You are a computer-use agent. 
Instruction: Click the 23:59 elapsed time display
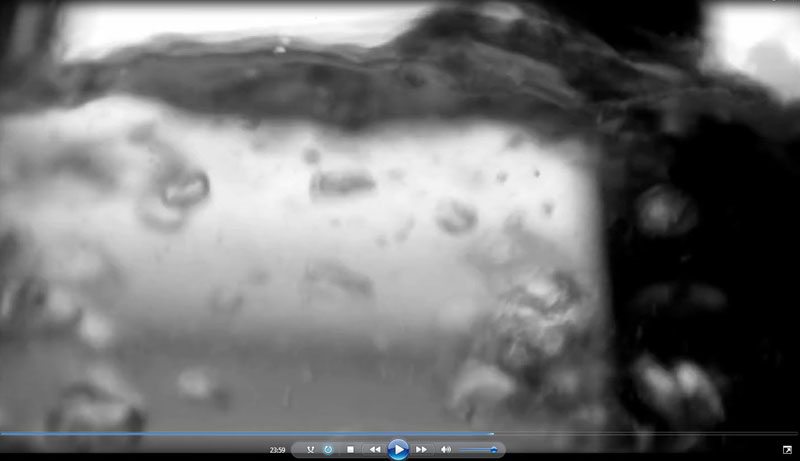click(x=278, y=450)
